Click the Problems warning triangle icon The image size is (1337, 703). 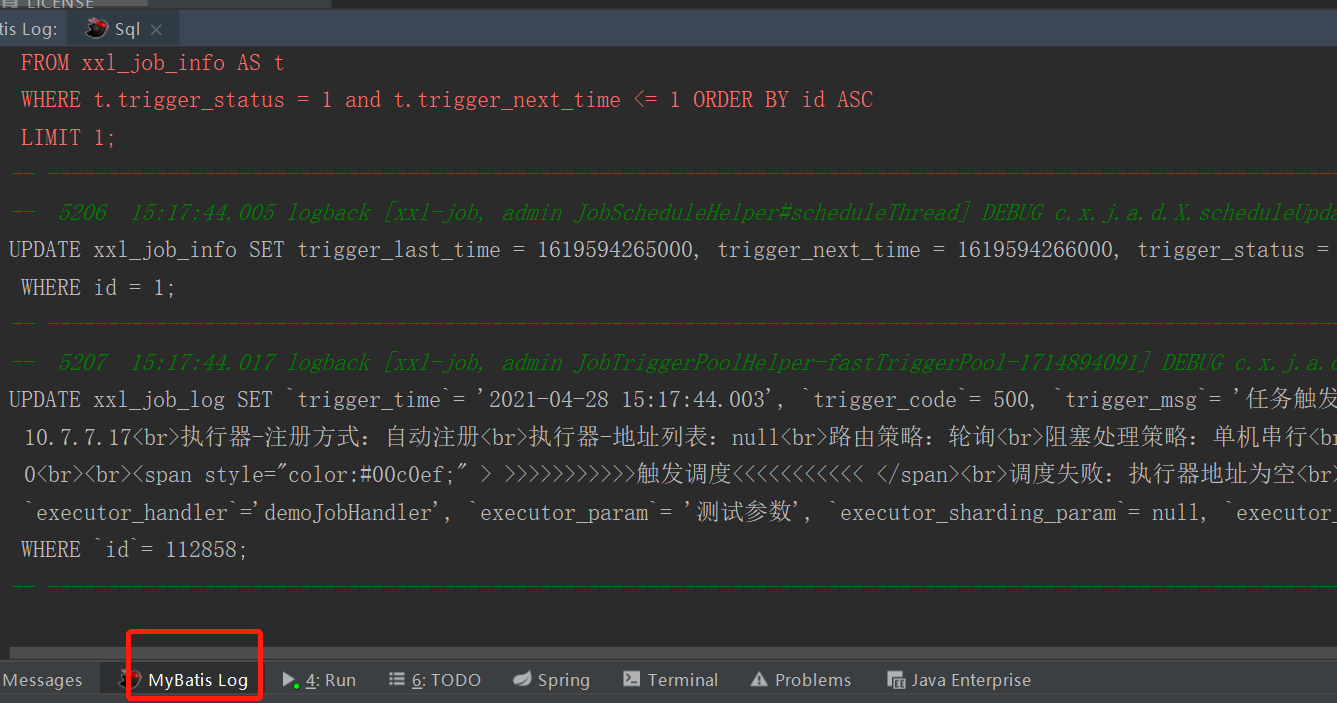coord(759,680)
